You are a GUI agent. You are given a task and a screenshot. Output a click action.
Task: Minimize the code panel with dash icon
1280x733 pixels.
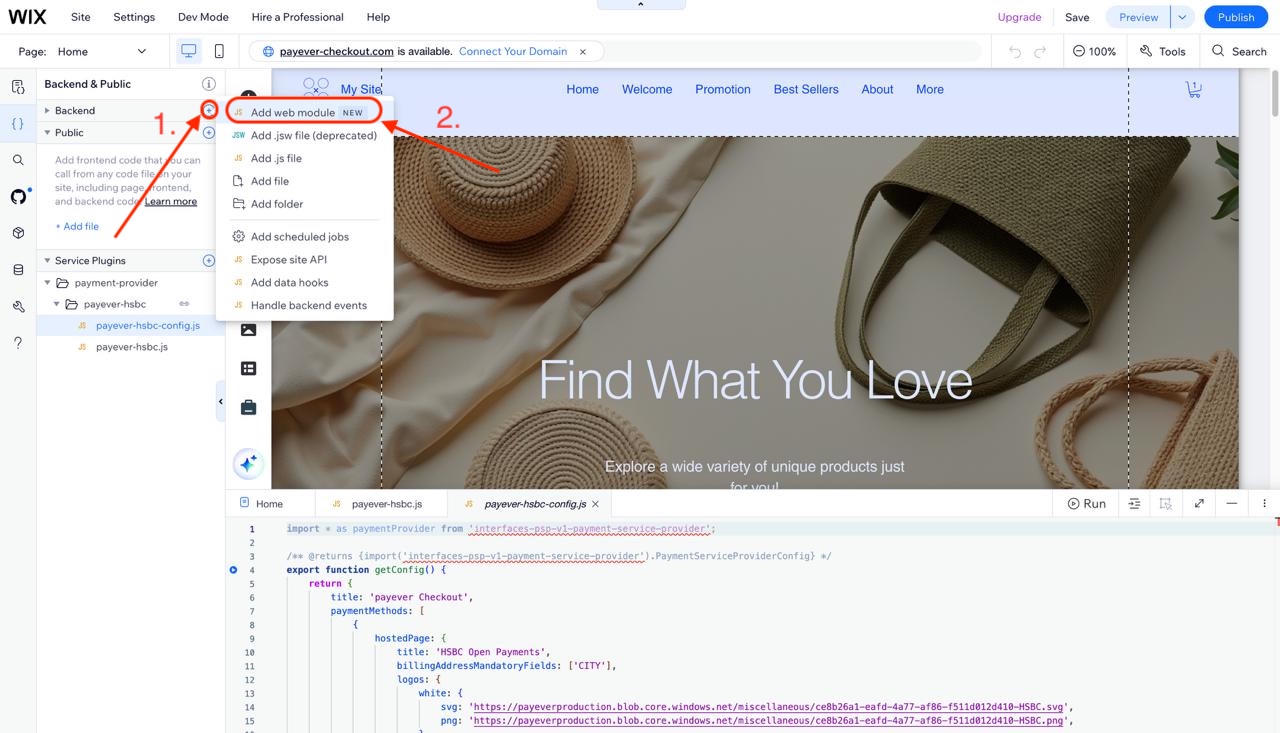1232,504
